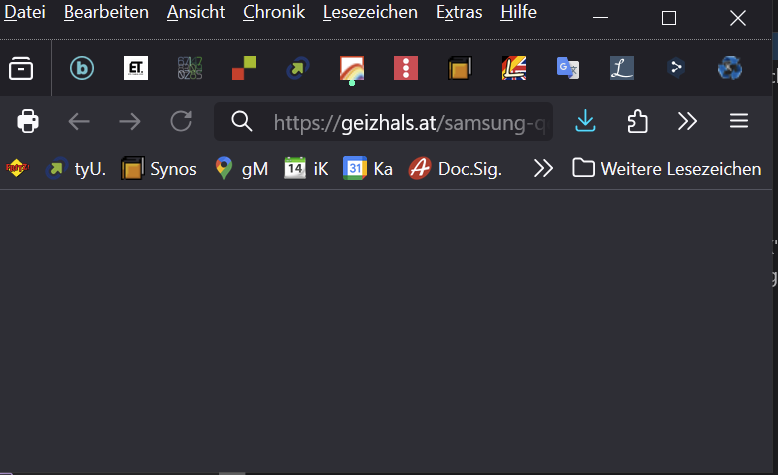Open the Firefox hamburger menu
Image resolution: width=778 pixels, height=475 pixels.
pyautogui.click(x=739, y=122)
